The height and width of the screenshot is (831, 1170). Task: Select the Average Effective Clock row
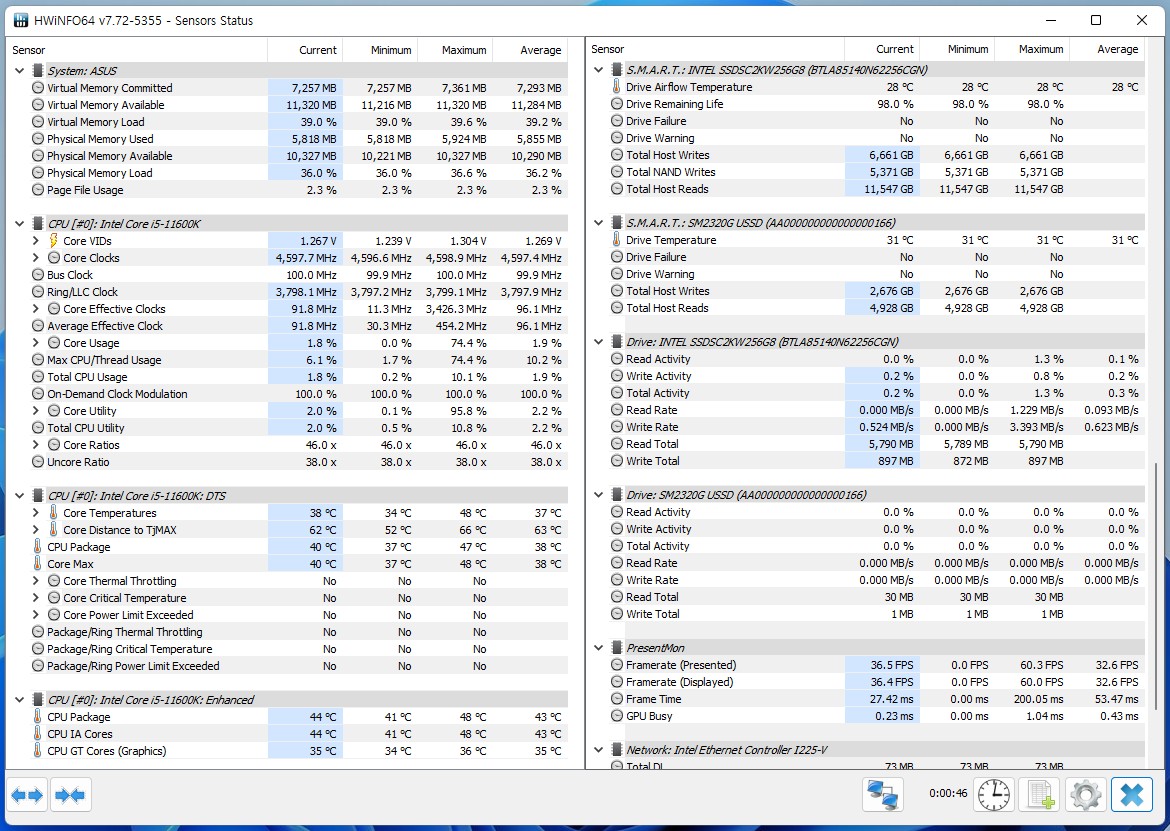coord(299,326)
